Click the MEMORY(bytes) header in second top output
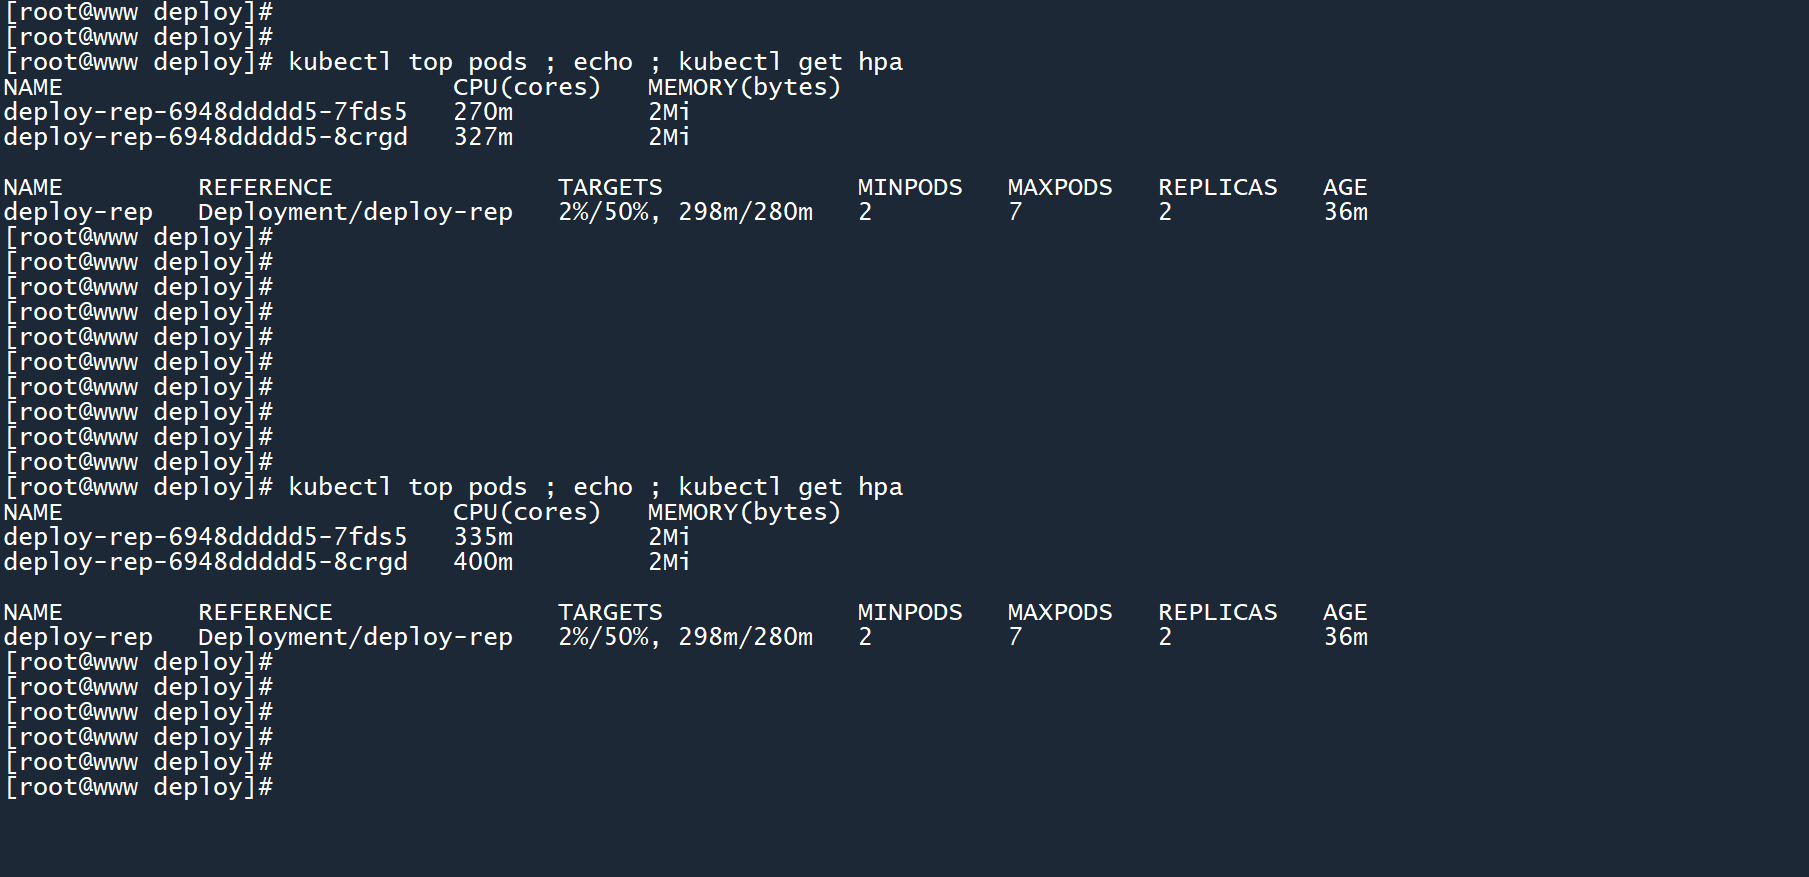1809x877 pixels. pos(743,512)
